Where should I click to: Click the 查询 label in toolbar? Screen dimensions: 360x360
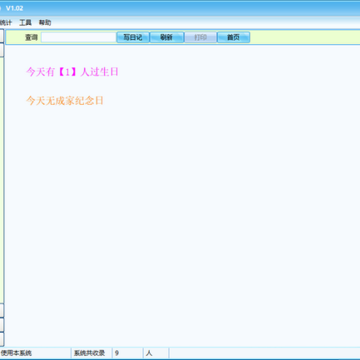click(x=31, y=37)
